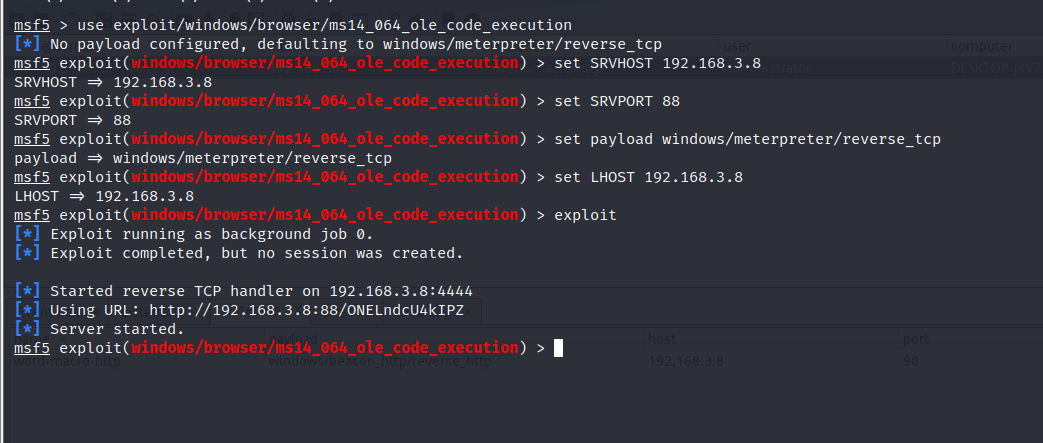1043x443 pixels.
Task: Select the 'SRVPORT ⇒ 88' output line
Action: point(73,120)
